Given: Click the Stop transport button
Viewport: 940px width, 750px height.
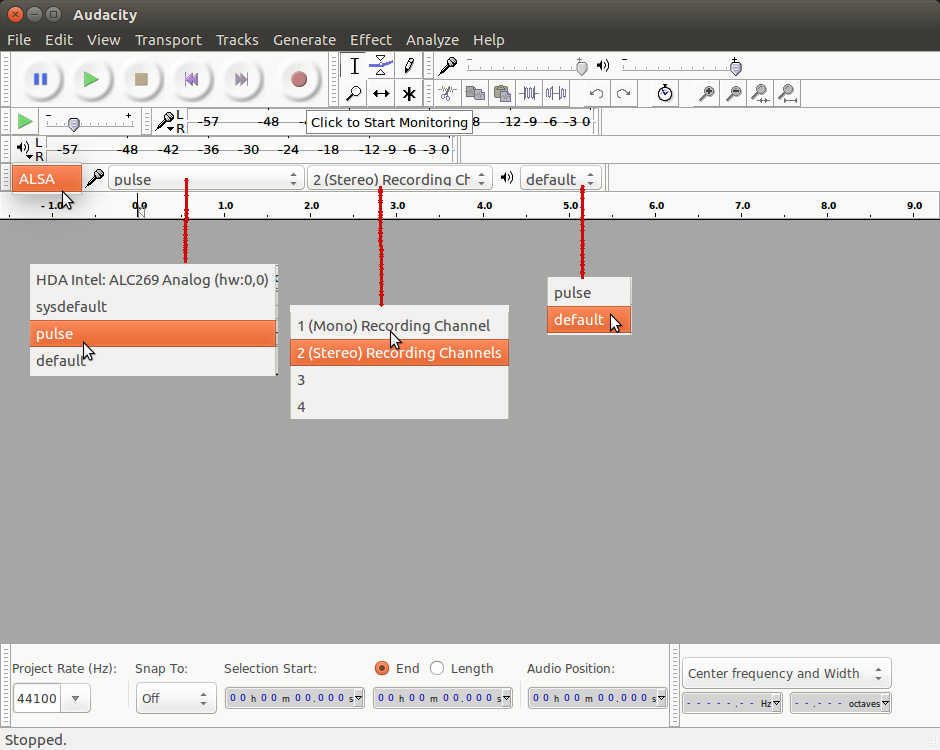Looking at the screenshot, I should tap(141, 79).
